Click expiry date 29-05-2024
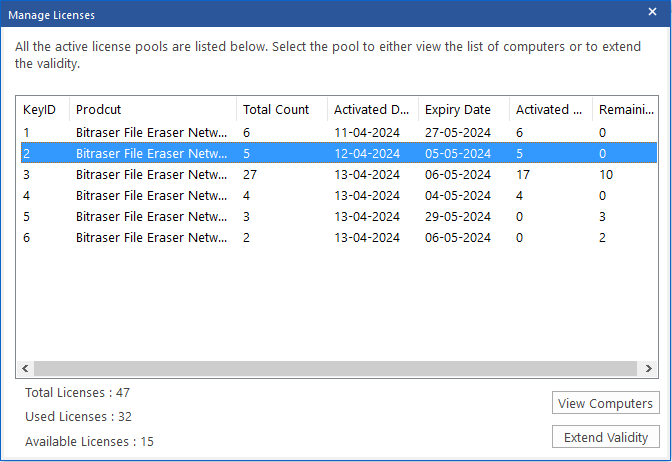 point(458,216)
